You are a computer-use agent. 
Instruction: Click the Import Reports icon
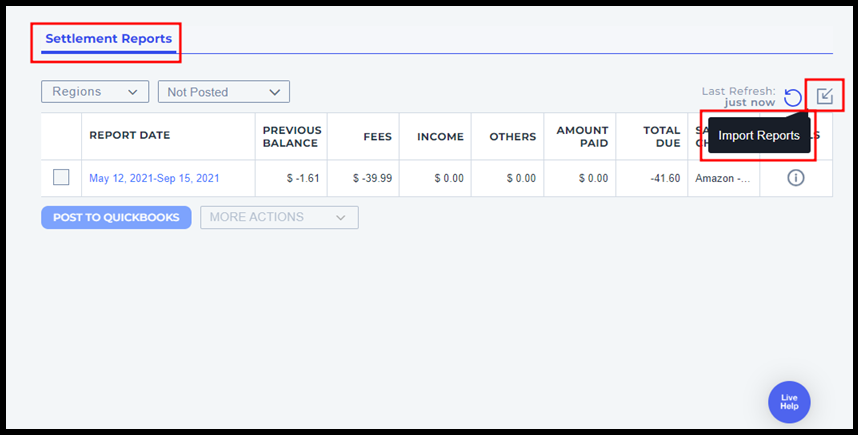(x=825, y=96)
